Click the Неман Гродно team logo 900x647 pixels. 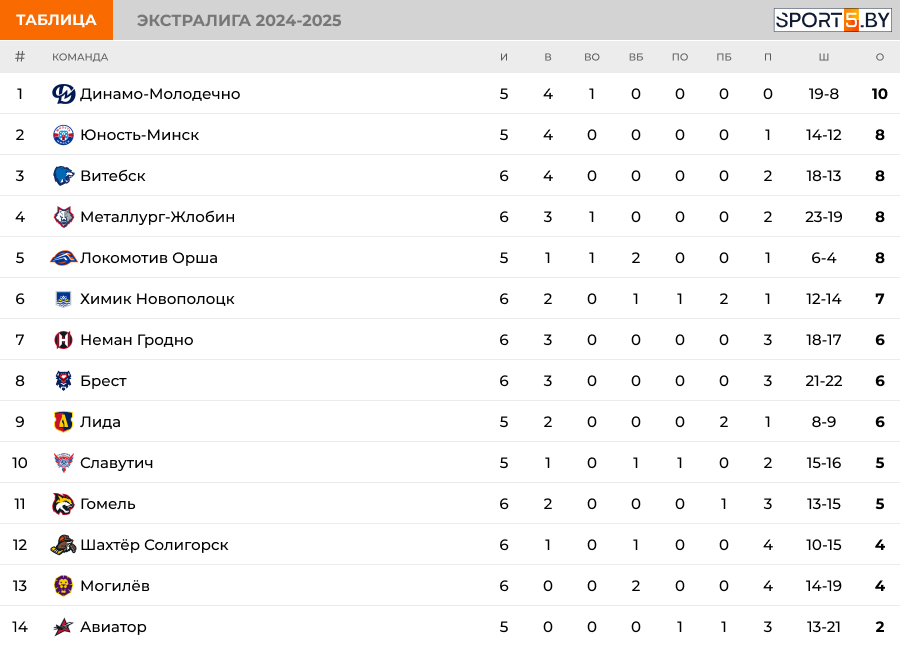64,340
